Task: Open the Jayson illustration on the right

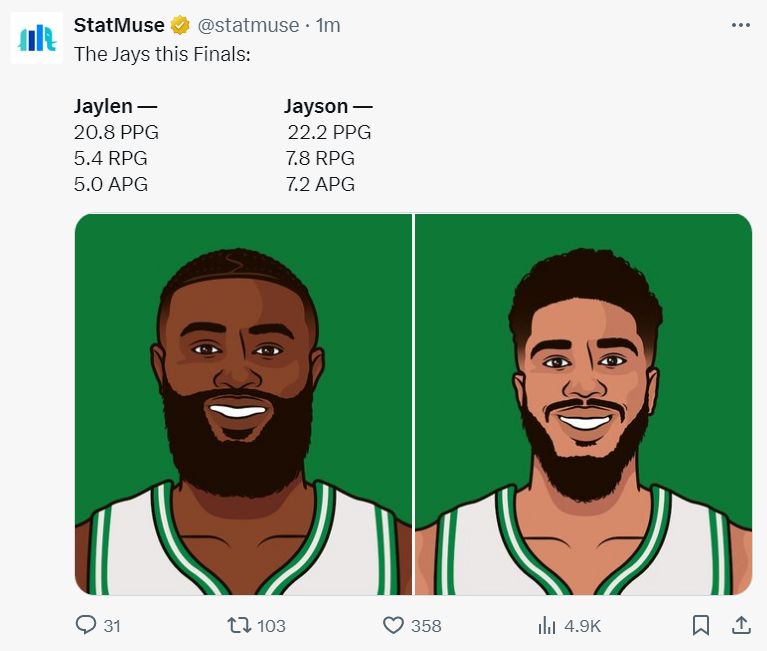Action: pyautogui.click(x=584, y=404)
